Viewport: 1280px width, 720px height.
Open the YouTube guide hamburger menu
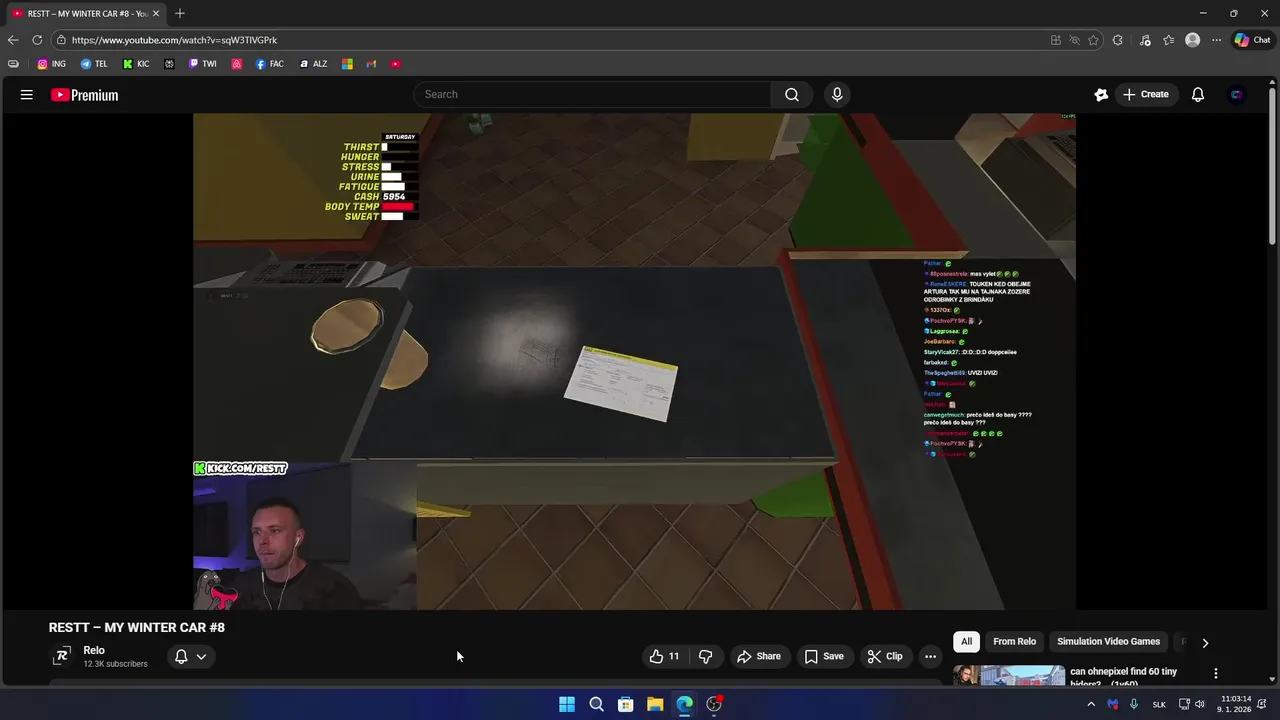[27, 95]
